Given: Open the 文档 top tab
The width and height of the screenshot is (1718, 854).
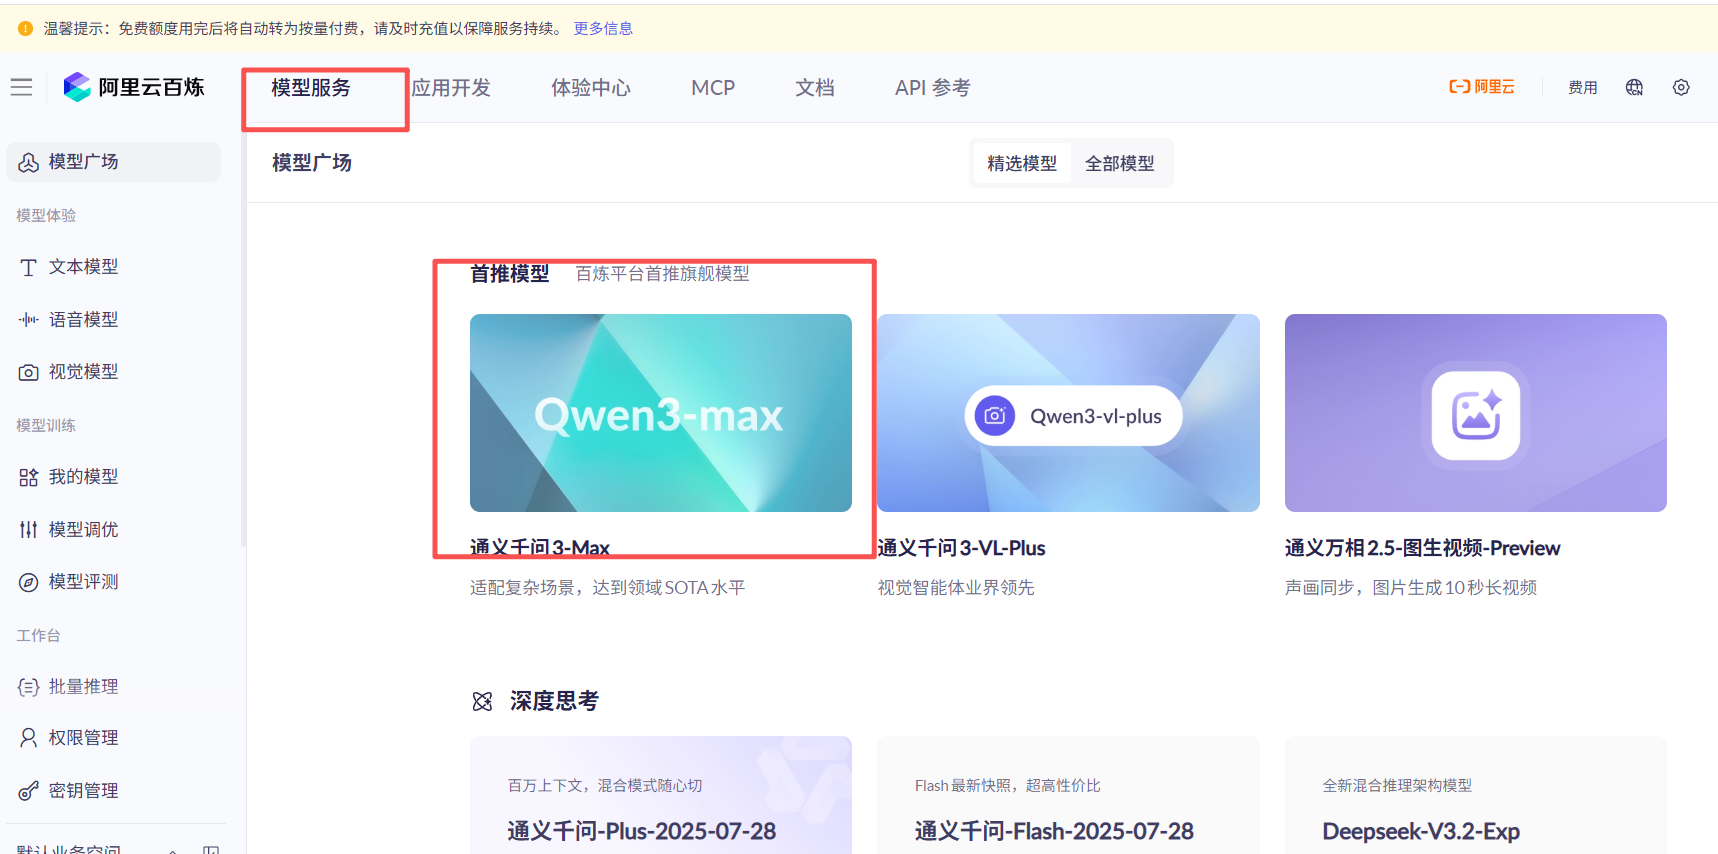Looking at the screenshot, I should point(815,88).
